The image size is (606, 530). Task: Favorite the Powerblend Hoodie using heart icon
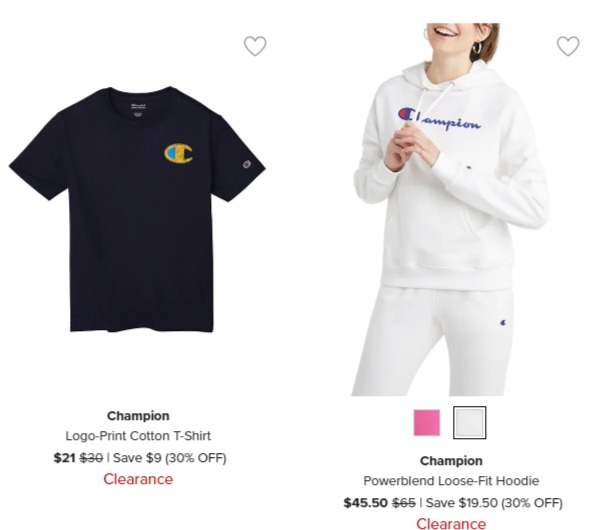568,46
